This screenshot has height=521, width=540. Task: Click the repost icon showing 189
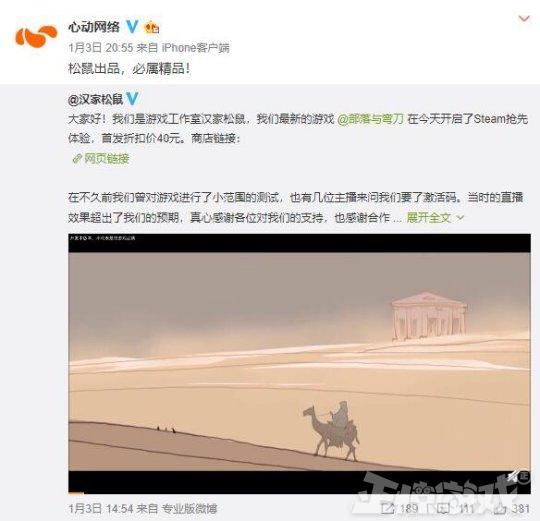click(x=388, y=508)
